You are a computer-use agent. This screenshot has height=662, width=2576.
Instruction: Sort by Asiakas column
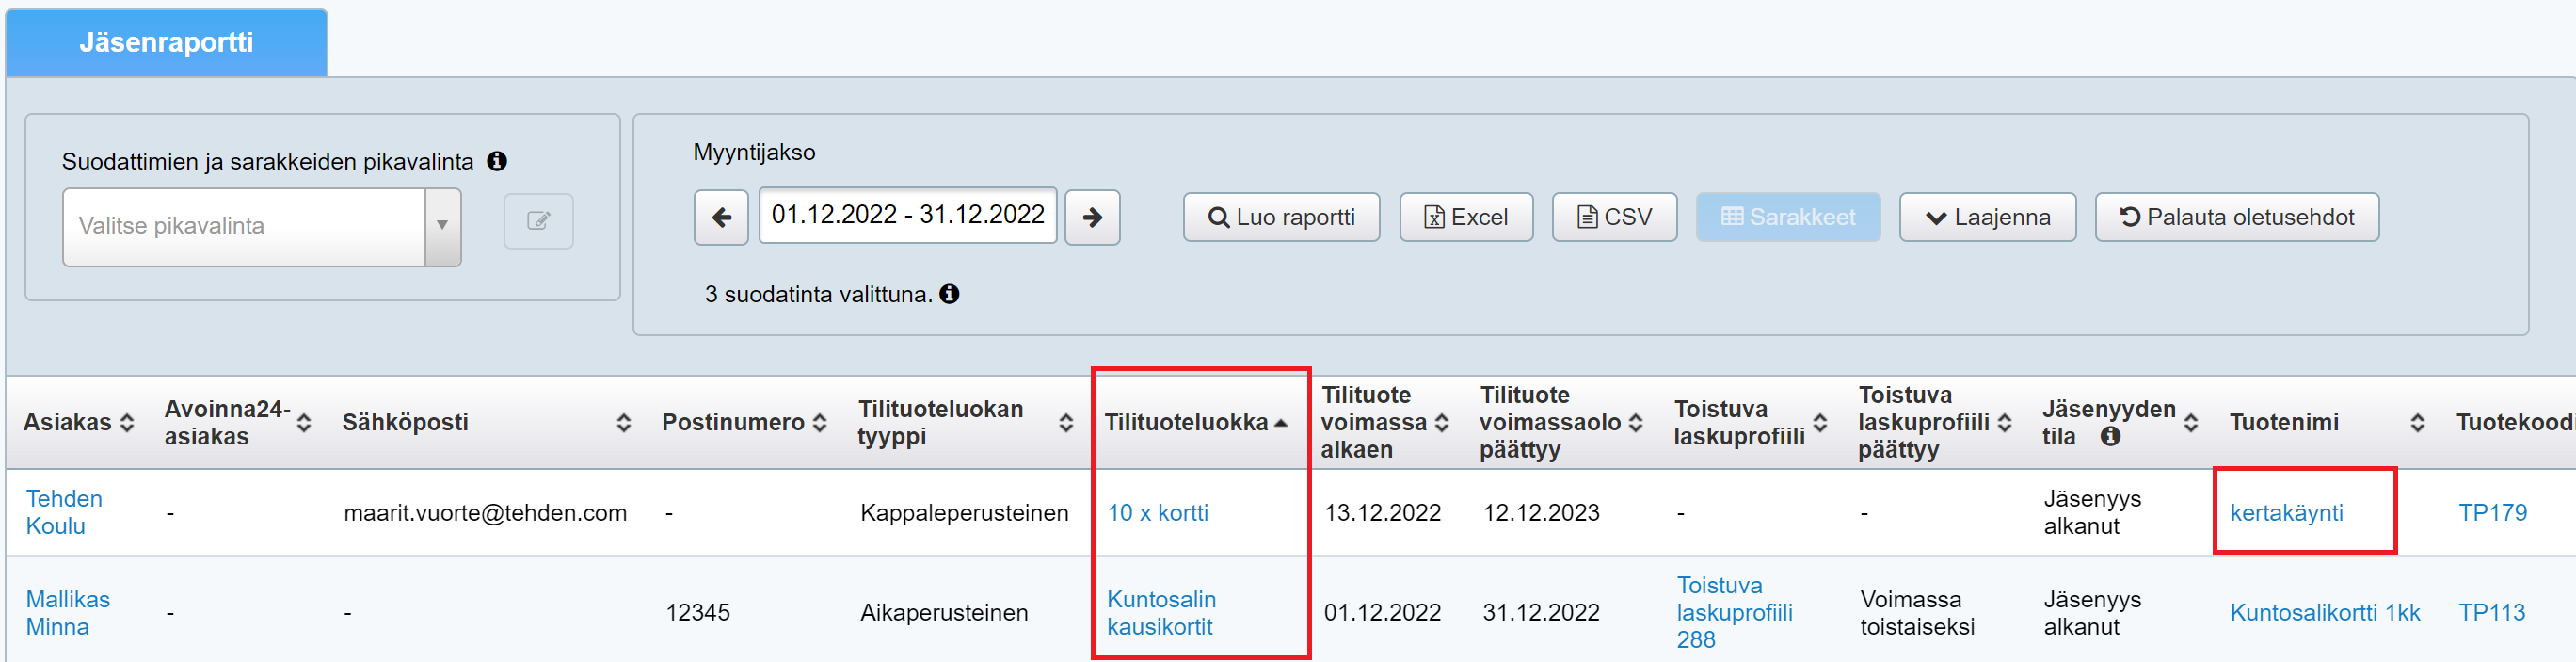[x=127, y=423]
